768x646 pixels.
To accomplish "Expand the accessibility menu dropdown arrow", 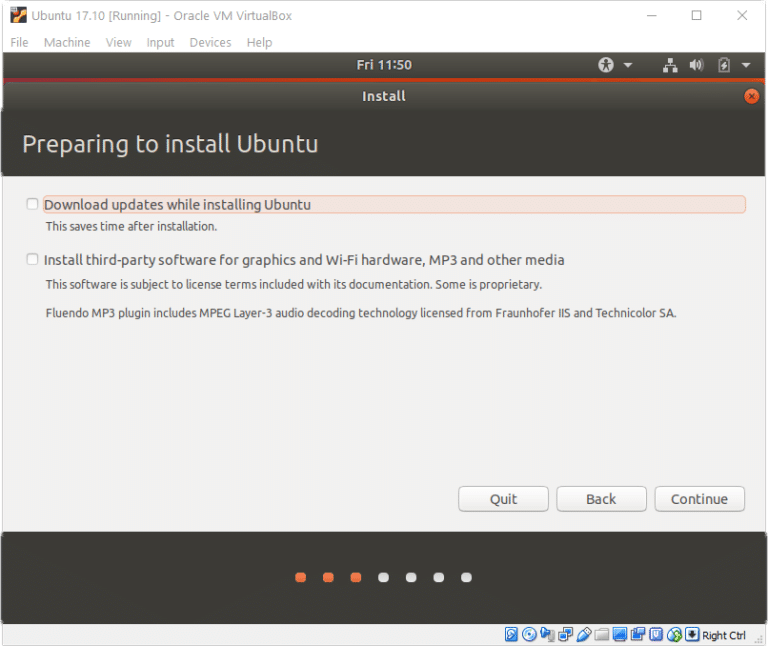I will point(628,65).
